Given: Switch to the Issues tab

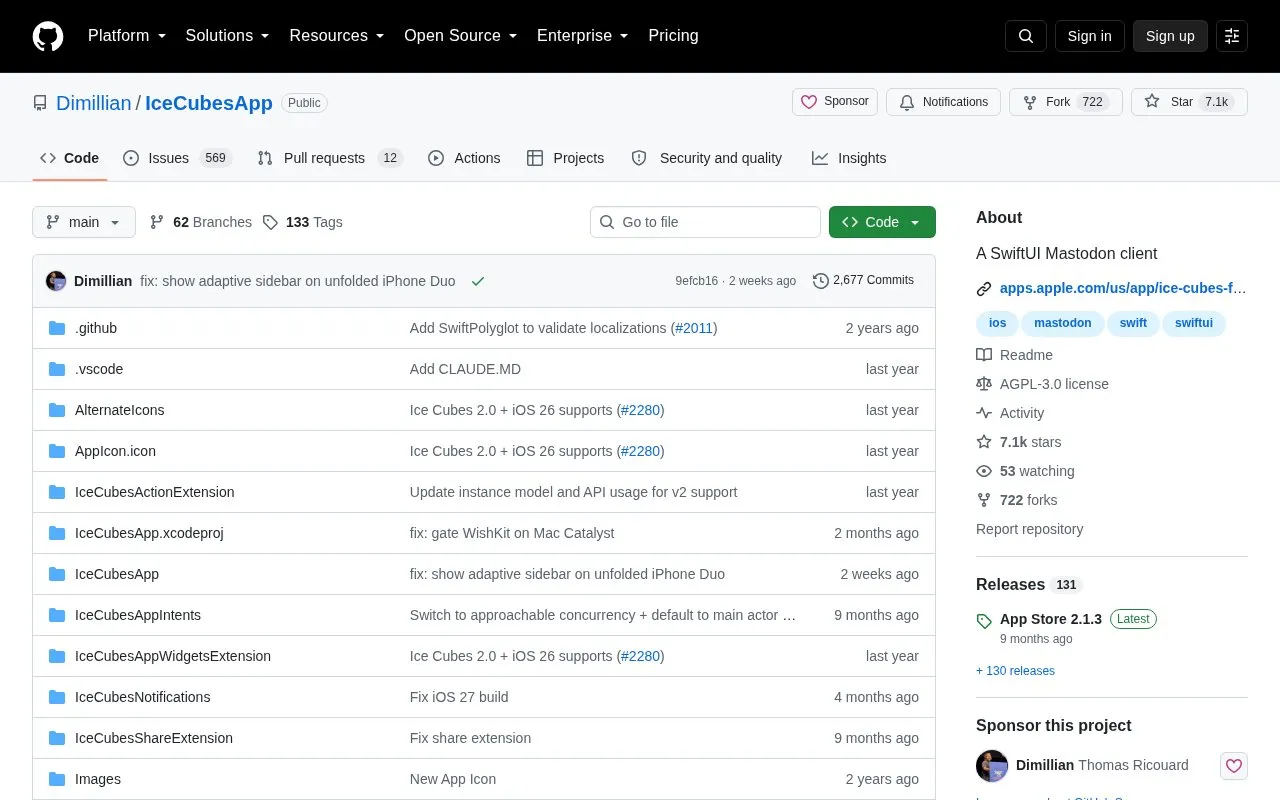Looking at the screenshot, I should tap(177, 158).
